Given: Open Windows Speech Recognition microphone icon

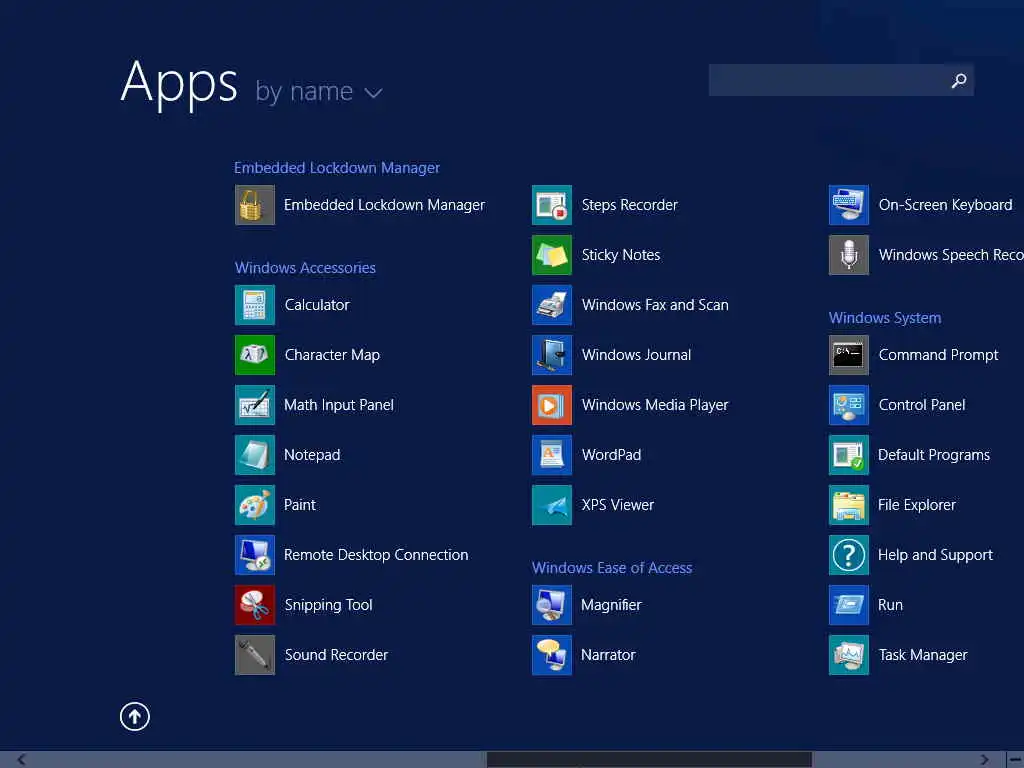Looking at the screenshot, I should 849,255.
